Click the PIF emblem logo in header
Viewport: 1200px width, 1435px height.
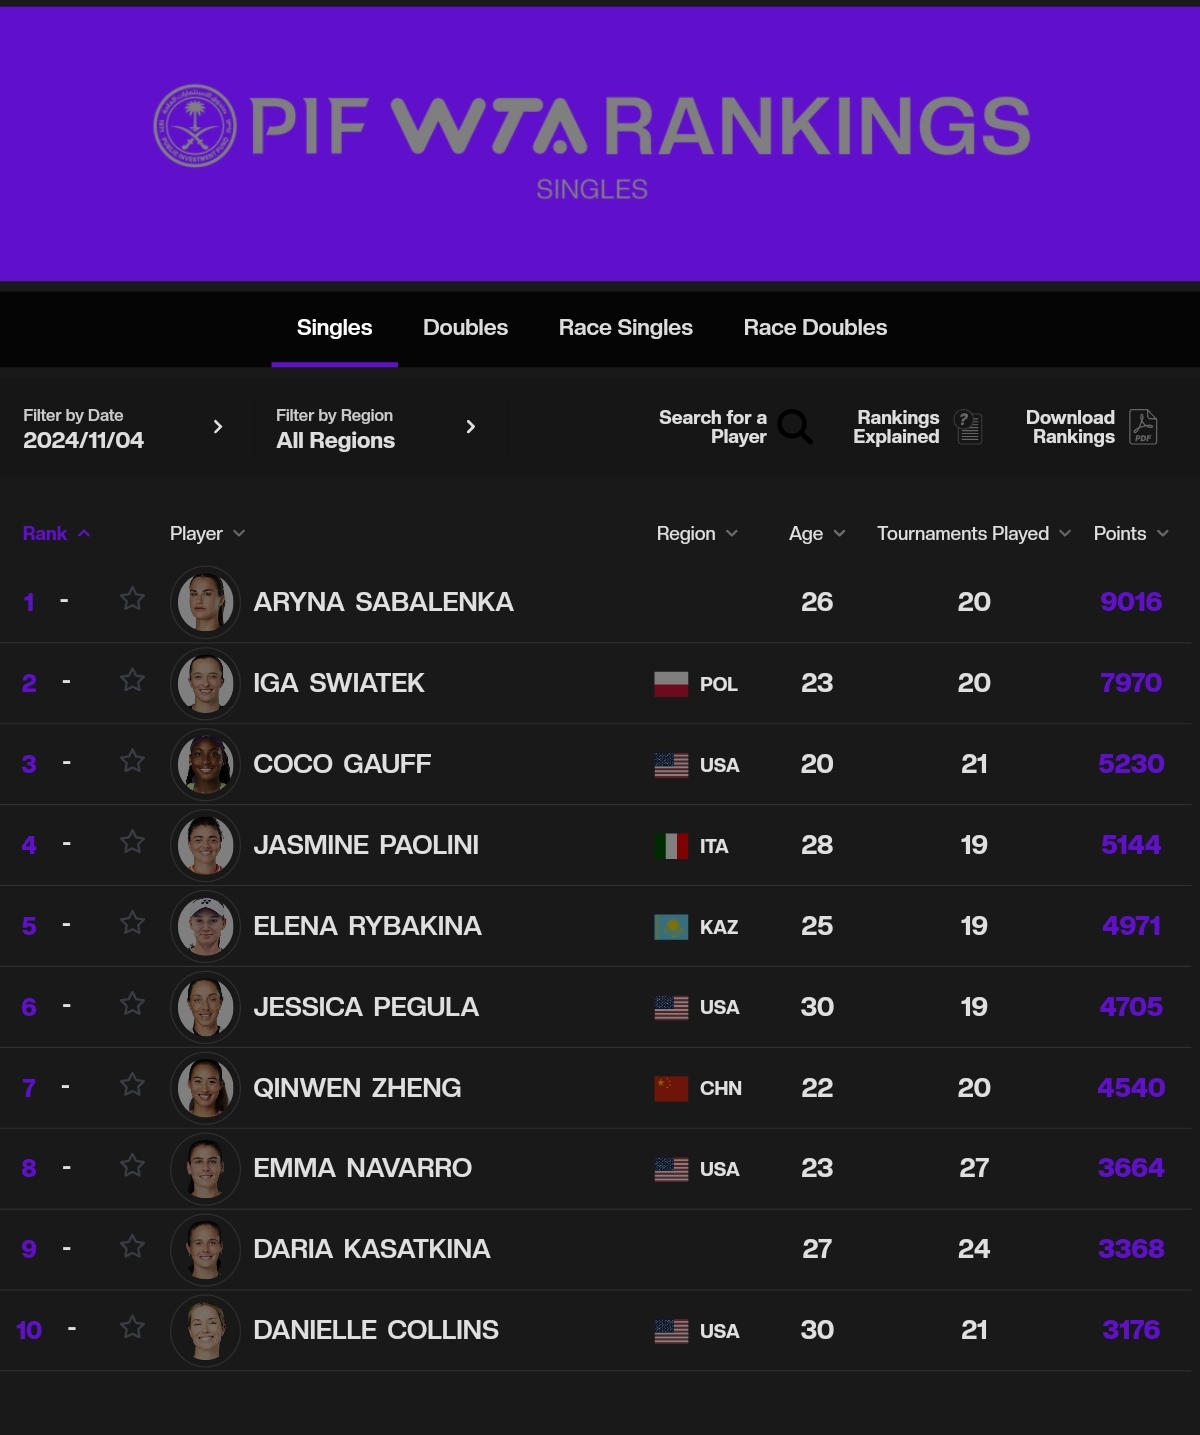(195, 126)
